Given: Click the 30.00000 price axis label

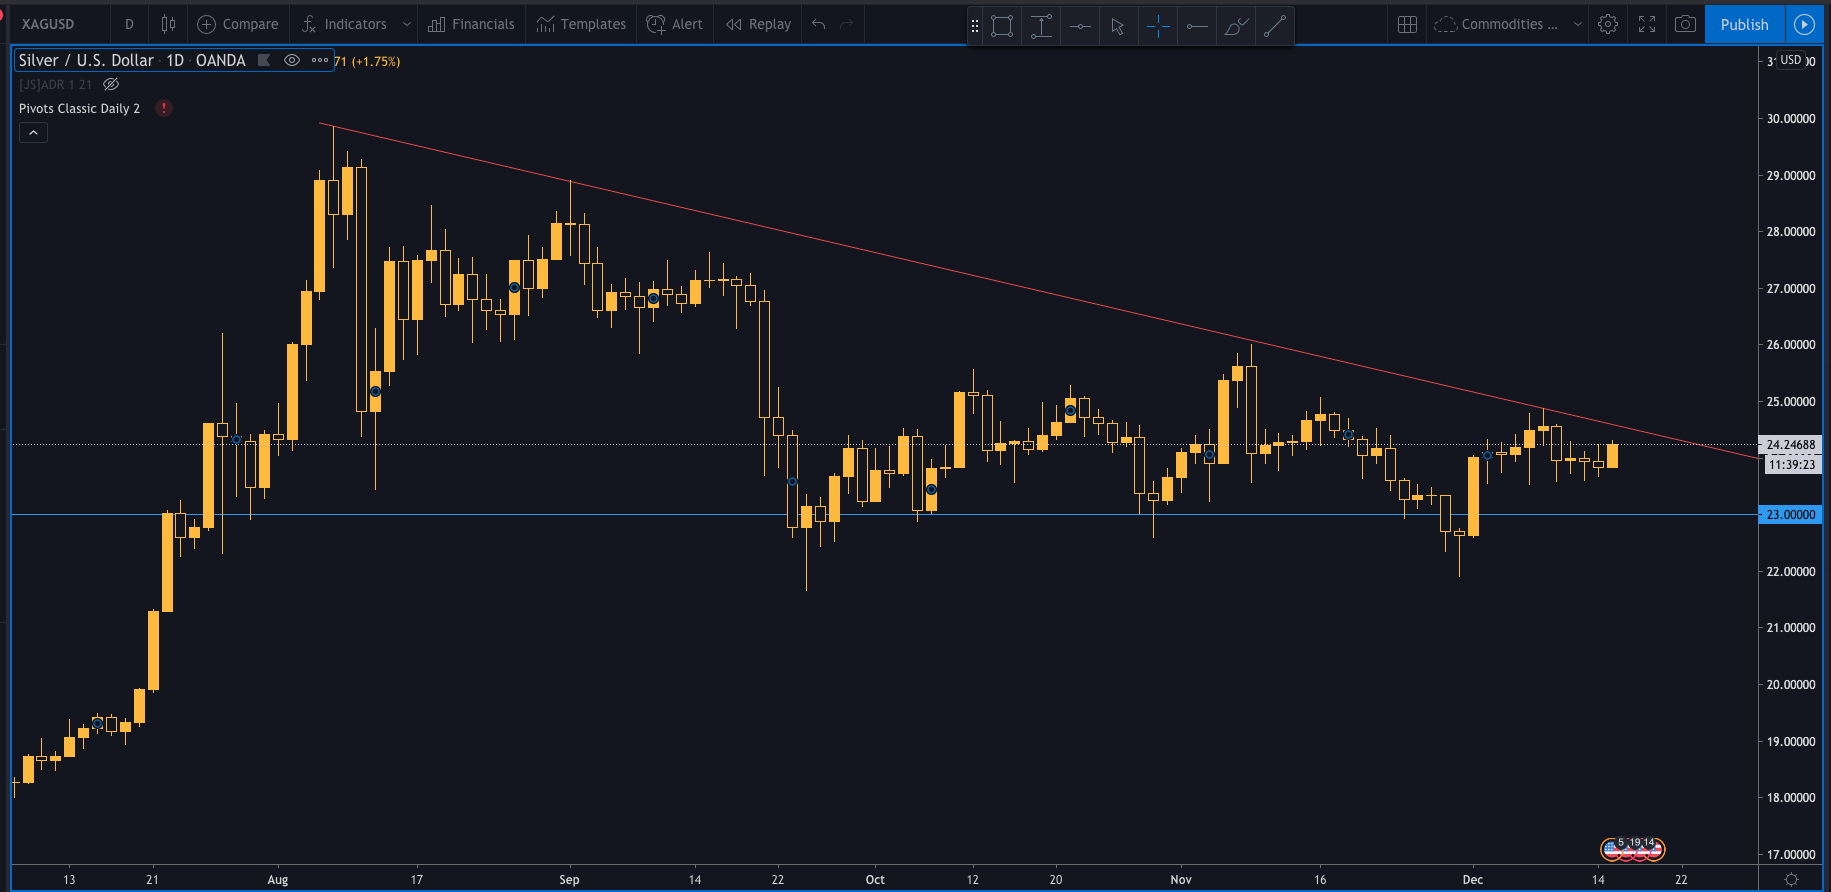Looking at the screenshot, I should click(x=1790, y=118).
